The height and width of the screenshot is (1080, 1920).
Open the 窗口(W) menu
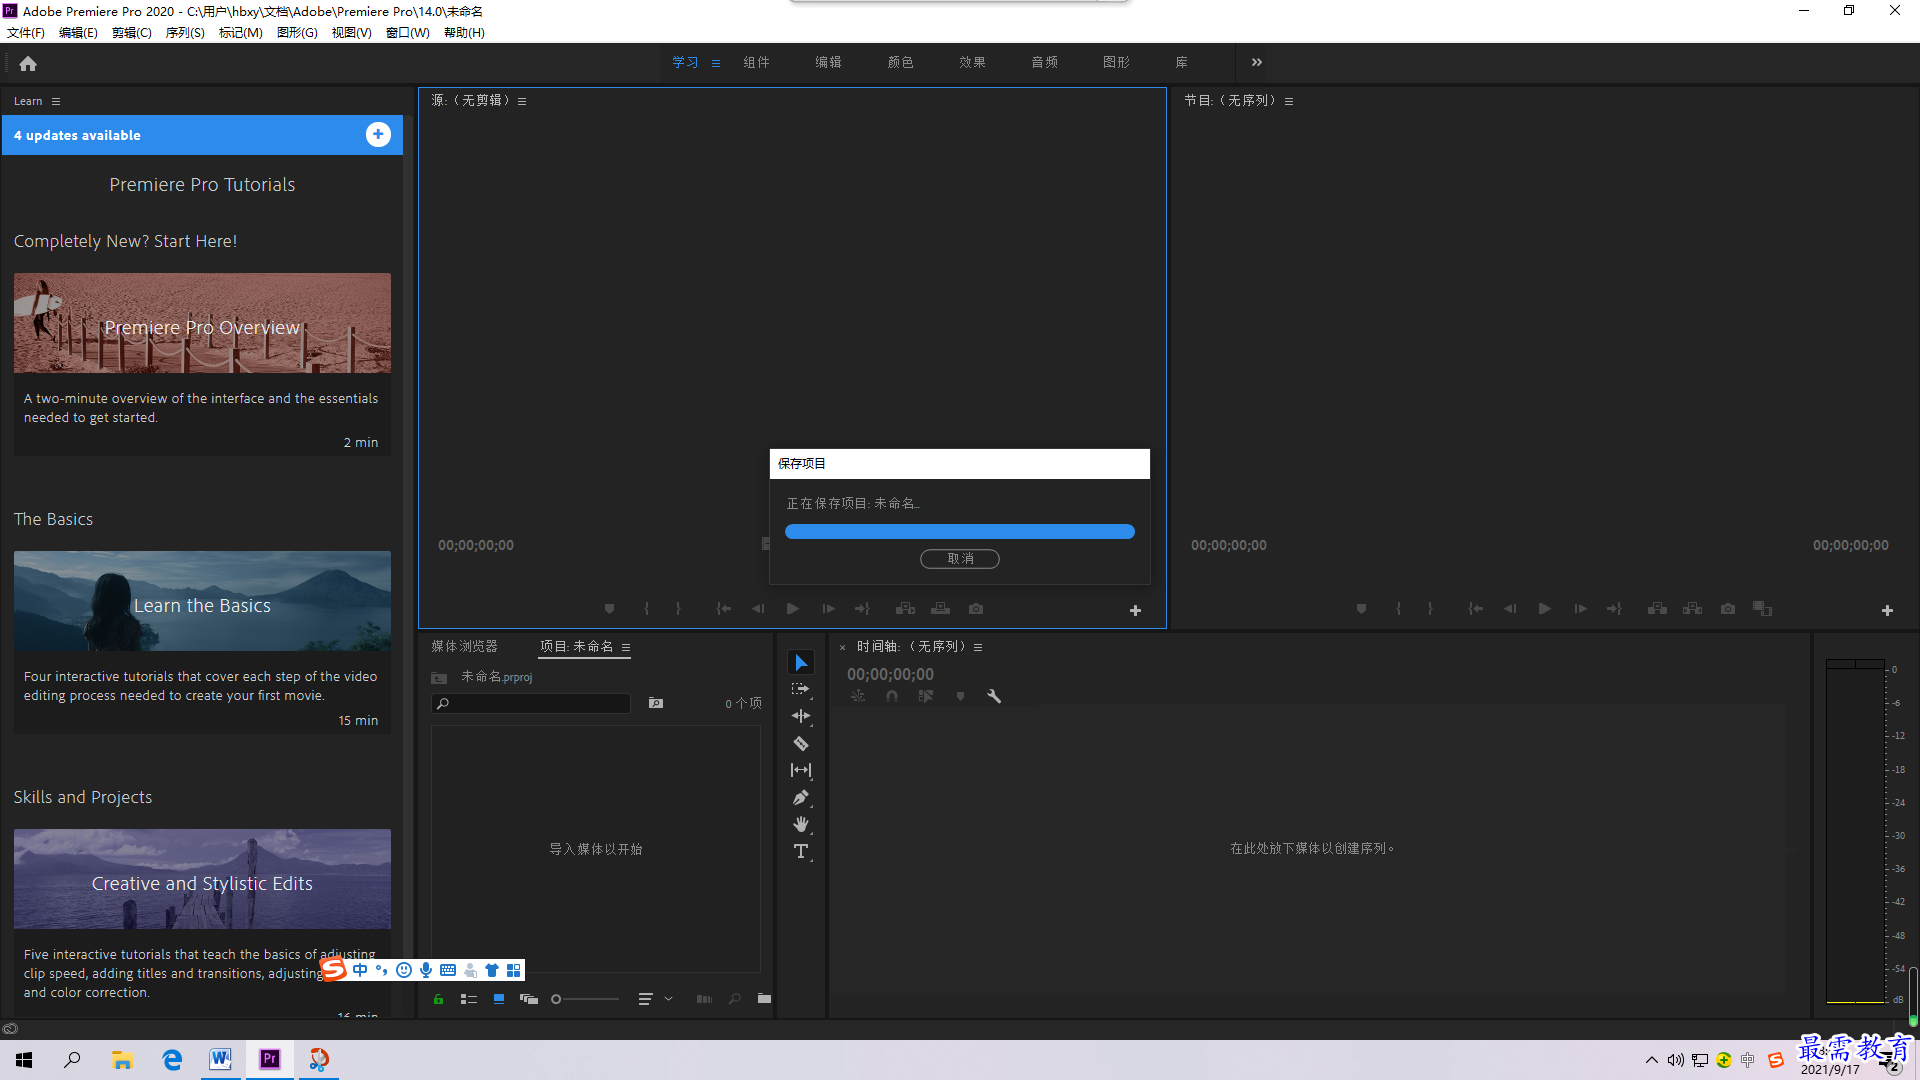[408, 32]
